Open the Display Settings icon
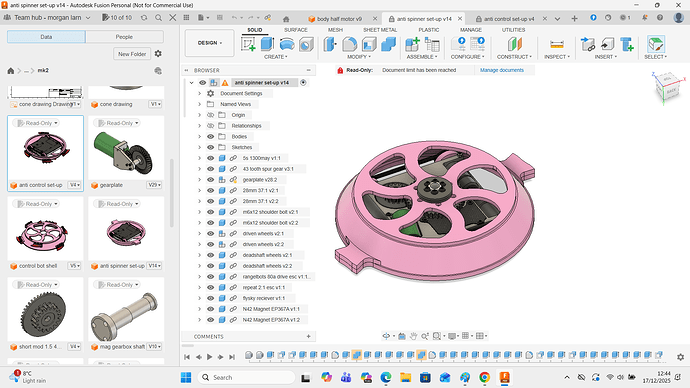The image size is (690, 388). 452,336
